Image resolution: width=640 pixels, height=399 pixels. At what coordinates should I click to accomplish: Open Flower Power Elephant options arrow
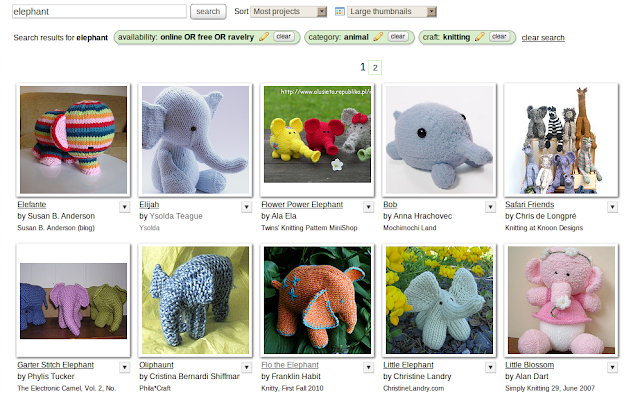point(369,207)
